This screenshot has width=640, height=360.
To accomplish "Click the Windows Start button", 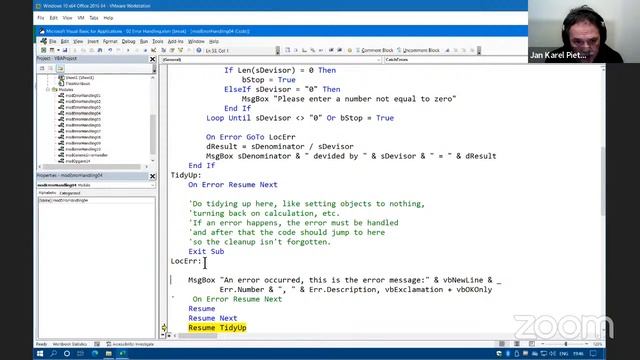I will [x=40, y=353].
